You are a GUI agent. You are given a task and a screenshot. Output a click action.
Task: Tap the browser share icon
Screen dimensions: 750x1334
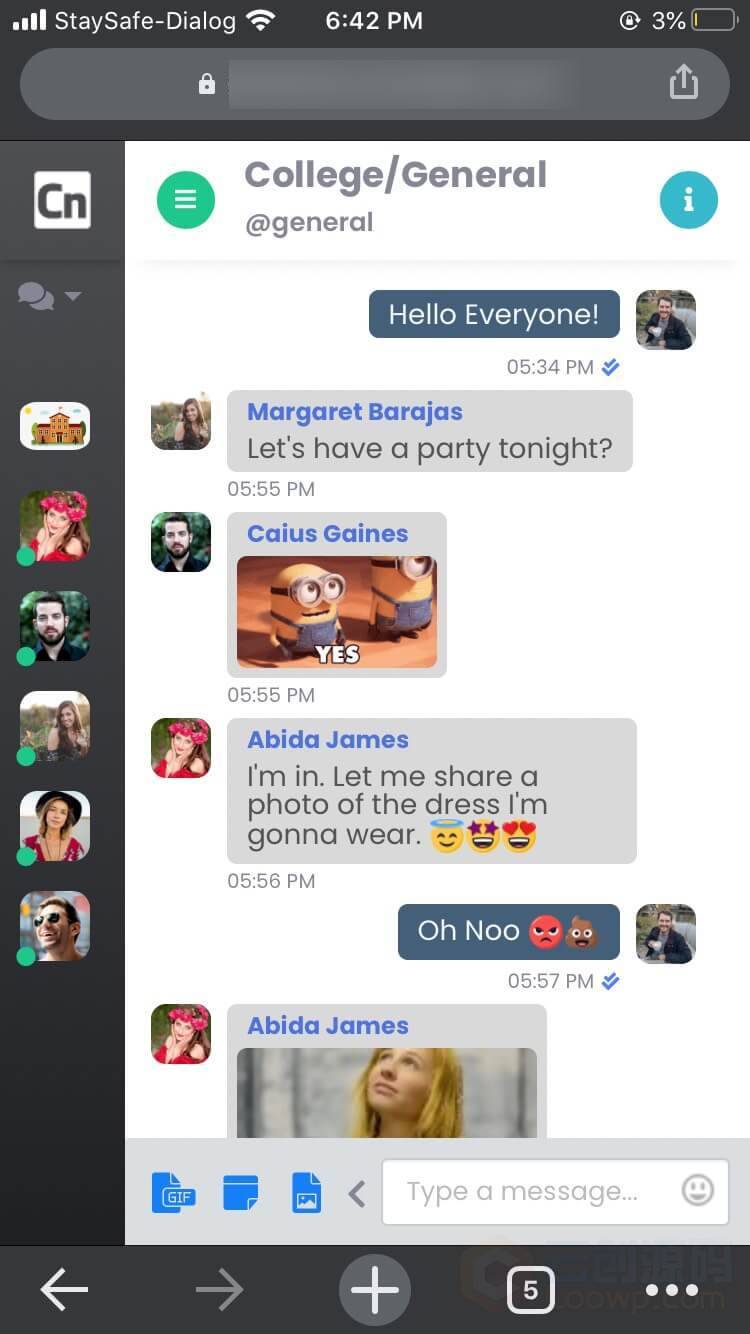click(683, 81)
